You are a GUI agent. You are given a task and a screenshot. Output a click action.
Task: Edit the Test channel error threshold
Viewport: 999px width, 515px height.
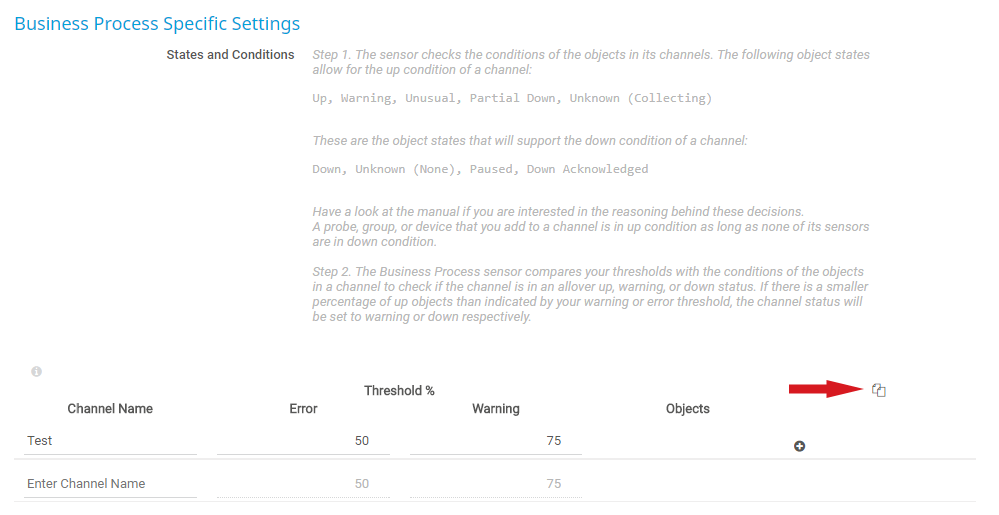pos(303,441)
